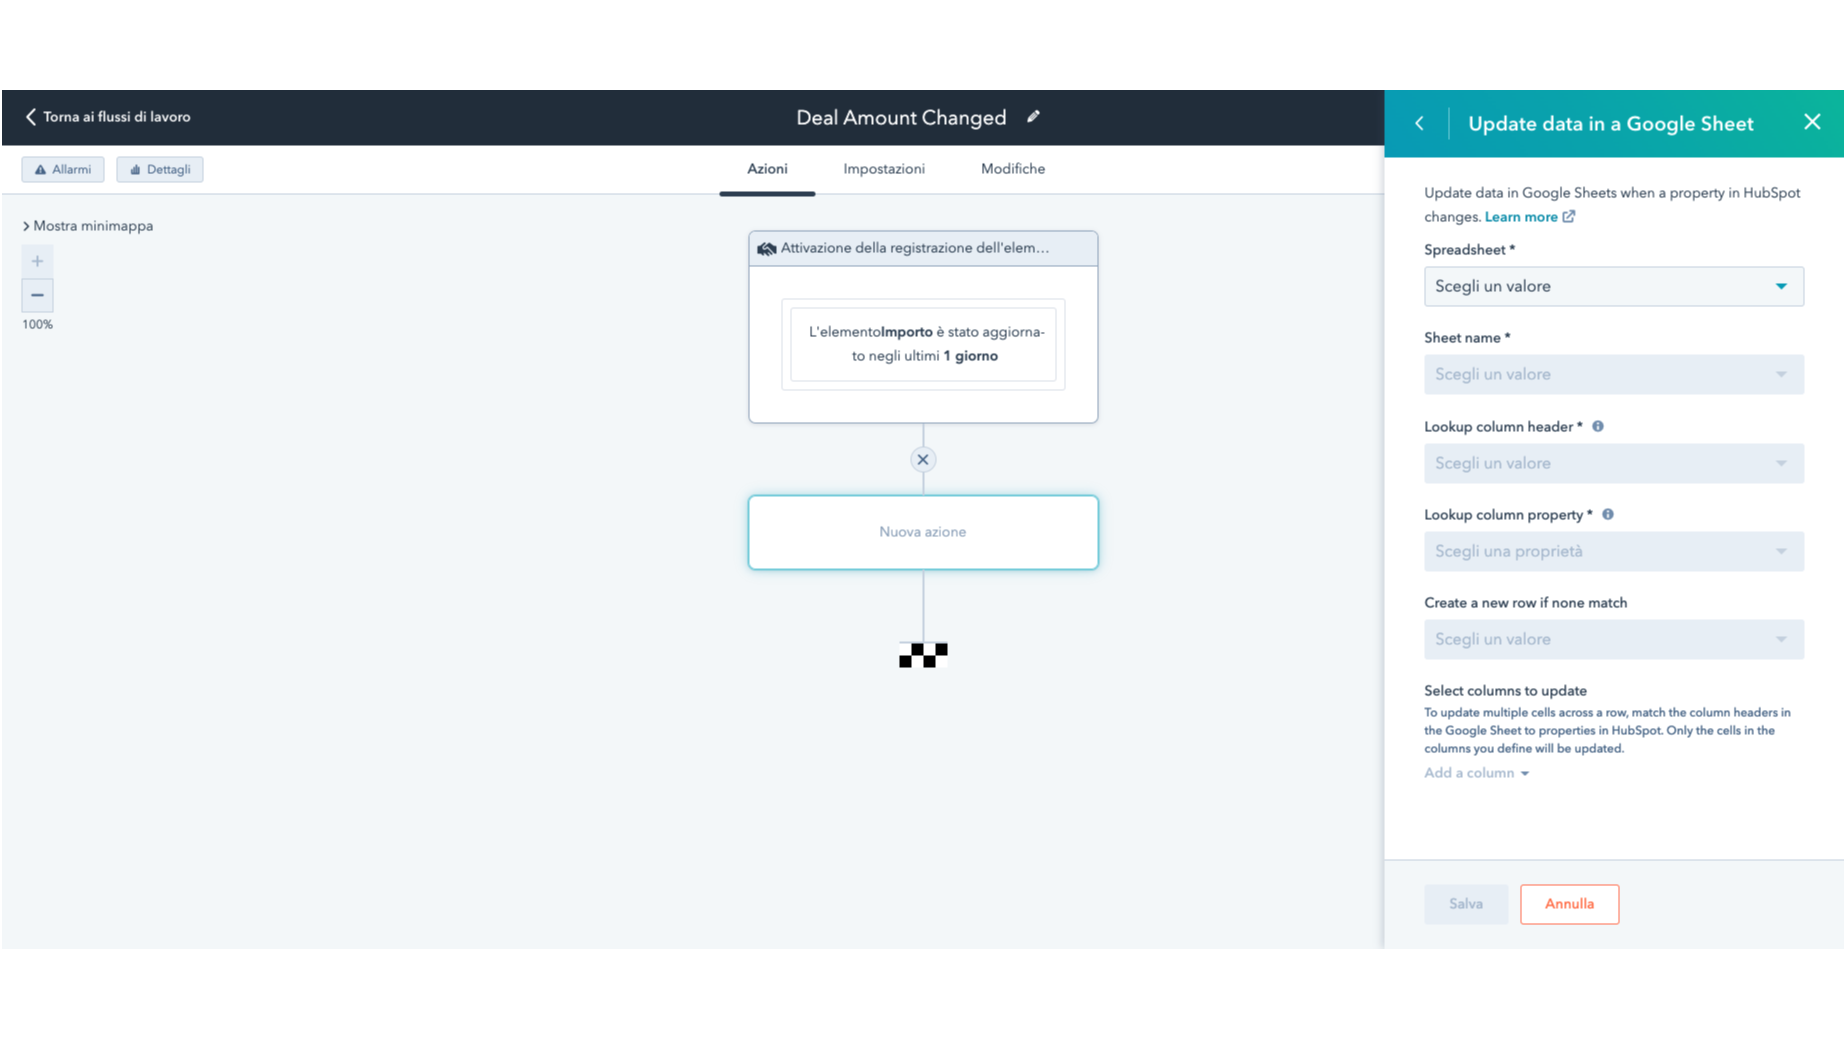Click info icon beside Lookup column property
Screen dimensions: 1847x1039
tap(1607, 515)
